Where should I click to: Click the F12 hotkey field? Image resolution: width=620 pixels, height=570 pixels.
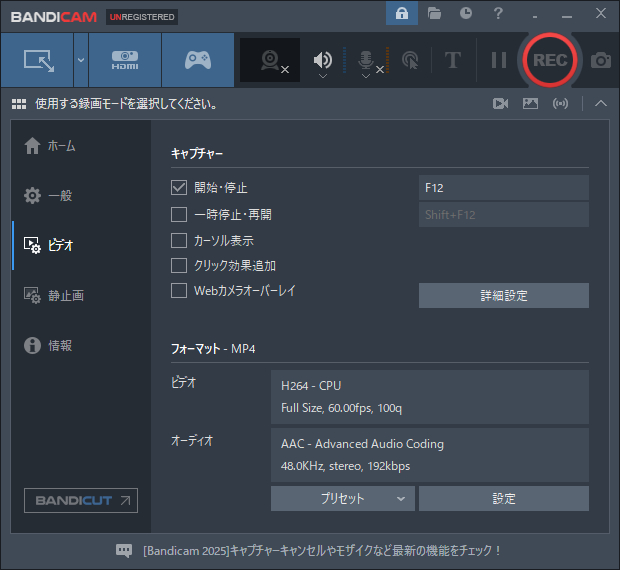tap(504, 188)
